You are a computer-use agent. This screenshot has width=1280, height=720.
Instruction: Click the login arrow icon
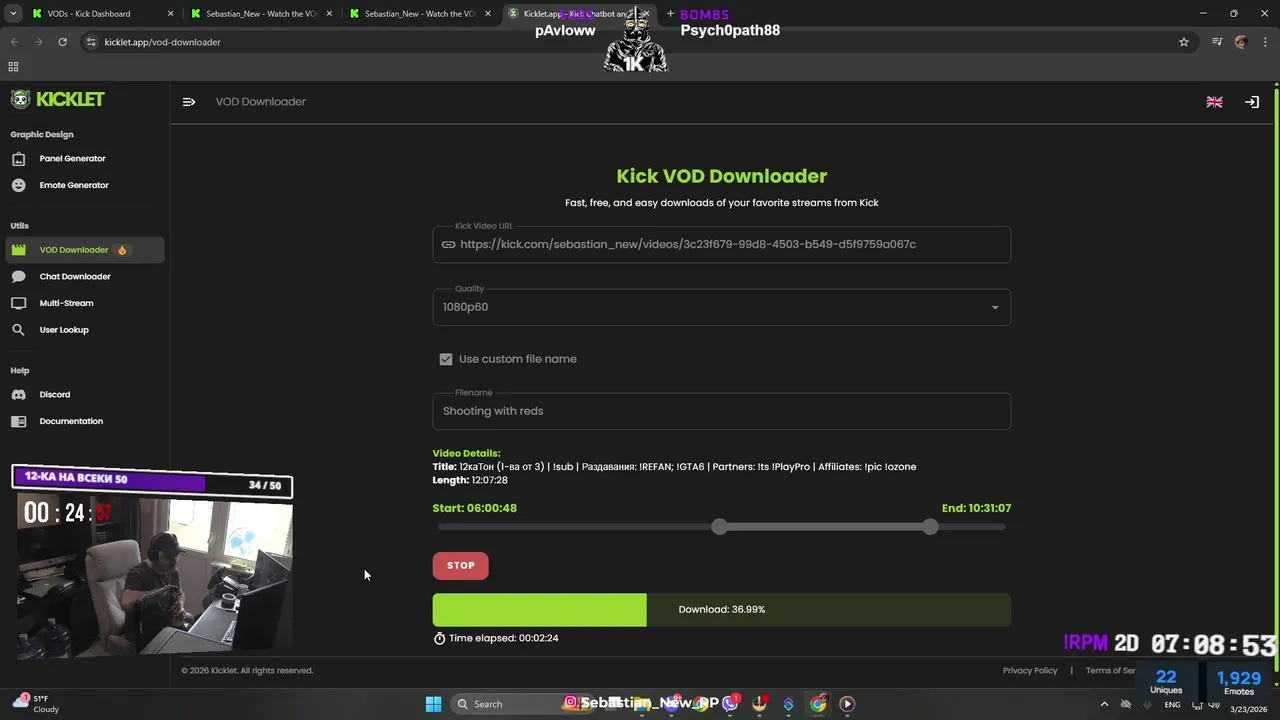coord(1252,102)
